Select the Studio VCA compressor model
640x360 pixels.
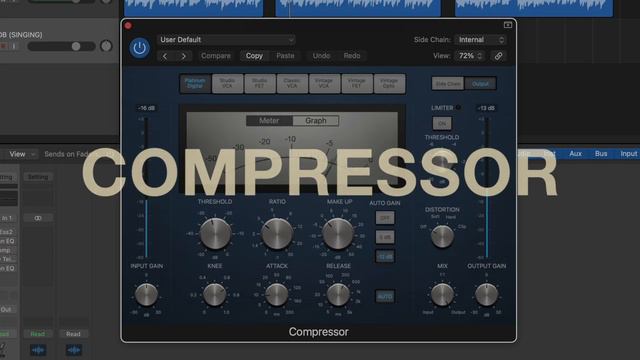point(227,84)
